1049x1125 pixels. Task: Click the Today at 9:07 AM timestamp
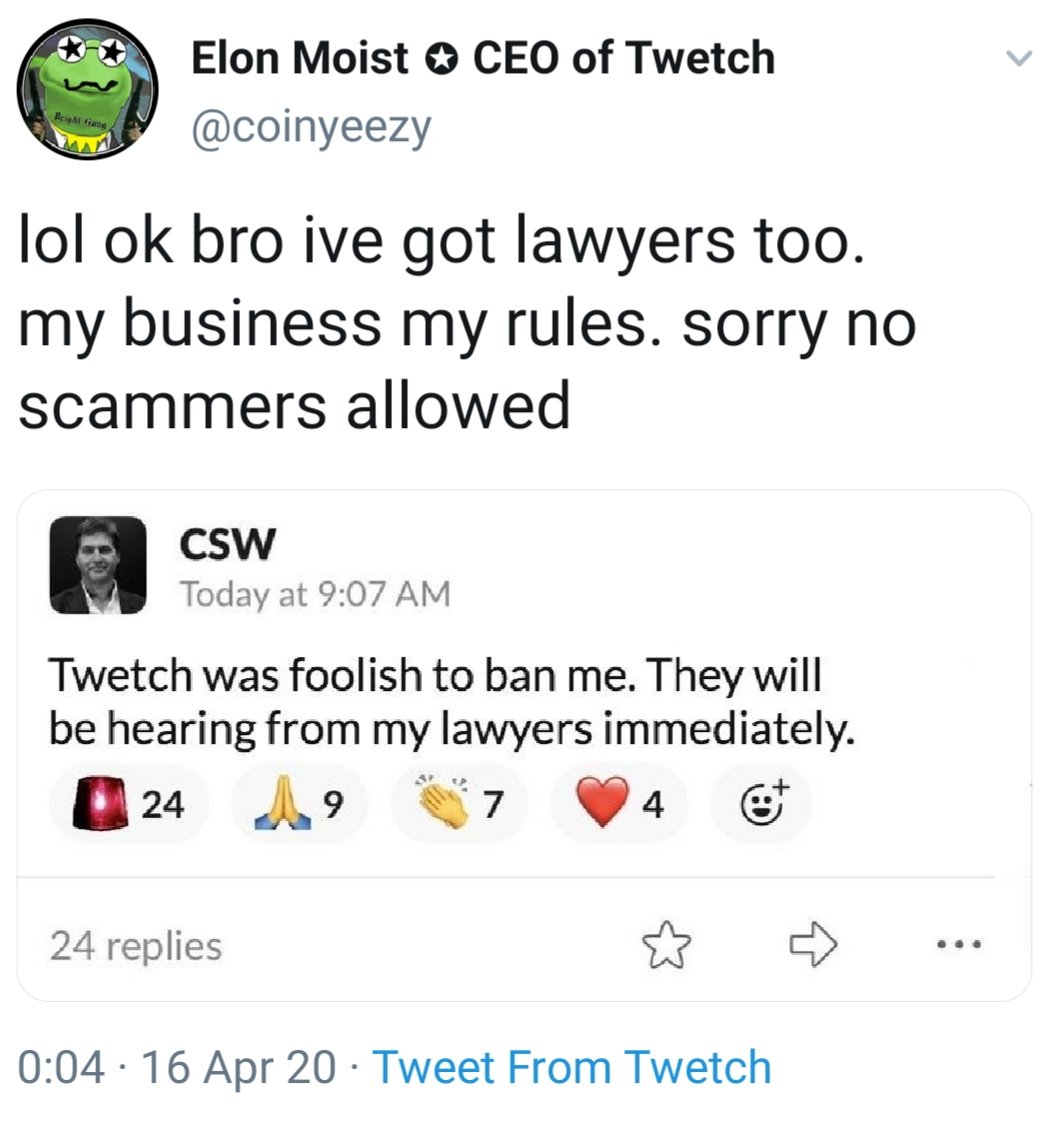coord(315,593)
